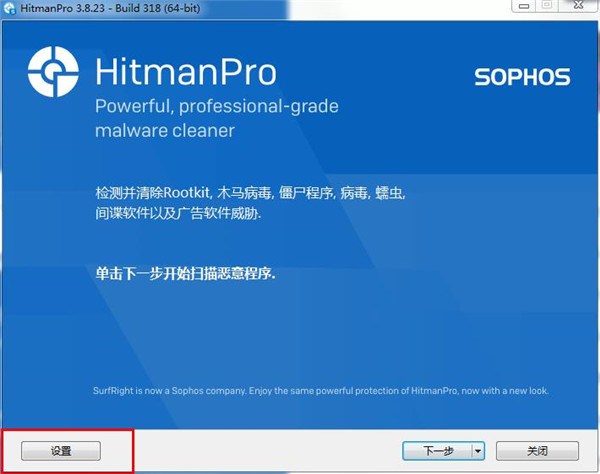This screenshot has width=600, height=474.
Task: Click 下一步 to start scanning
Action: (437, 451)
